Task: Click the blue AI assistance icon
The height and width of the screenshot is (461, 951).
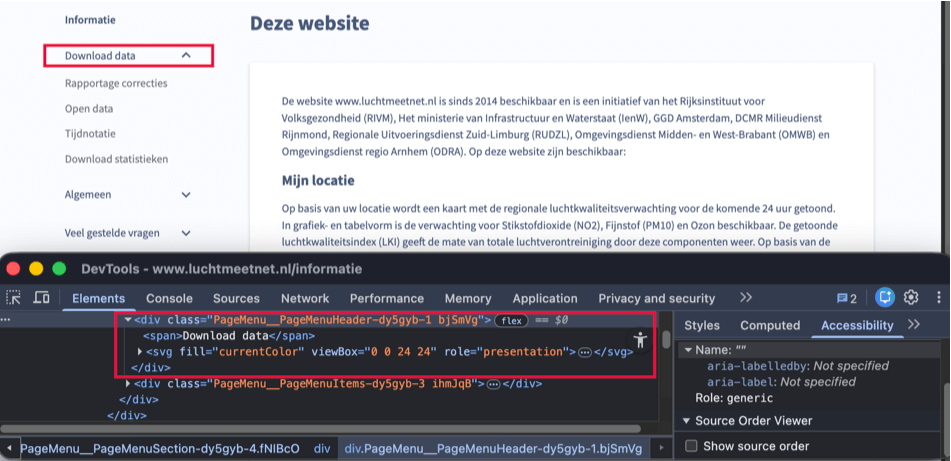Action: pyautogui.click(x=885, y=298)
